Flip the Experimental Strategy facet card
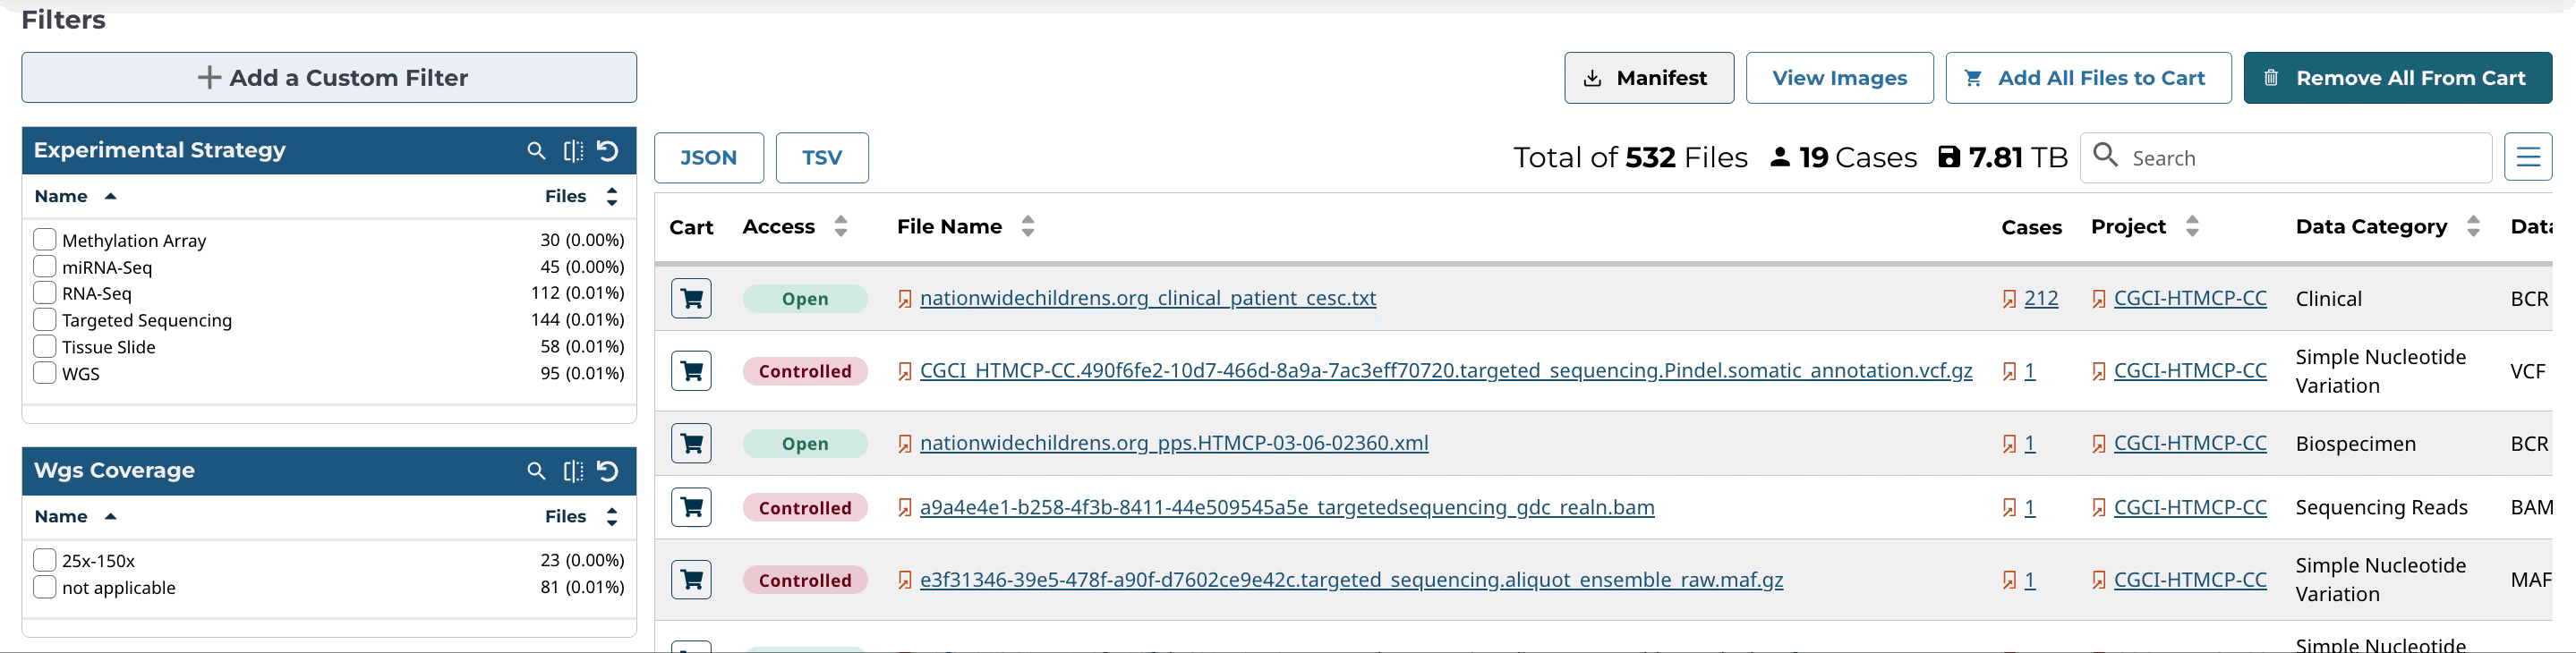Image resolution: width=2576 pixels, height=653 pixels. pyautogui.click(x=573, y=151)
